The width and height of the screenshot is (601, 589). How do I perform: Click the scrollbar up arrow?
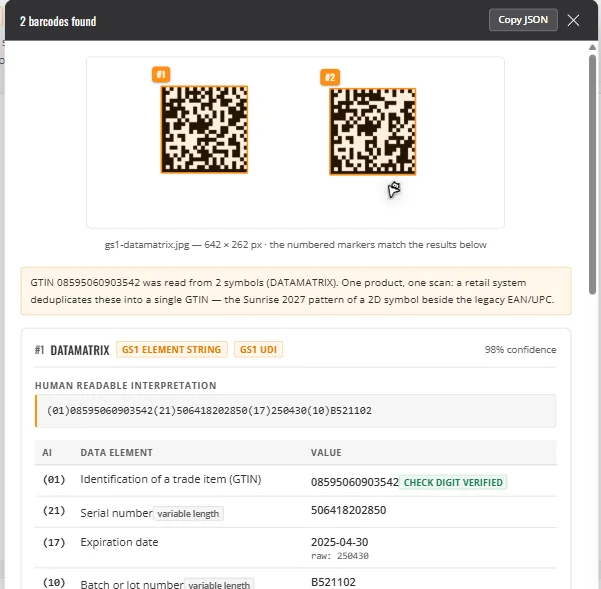tap(592, 47)
